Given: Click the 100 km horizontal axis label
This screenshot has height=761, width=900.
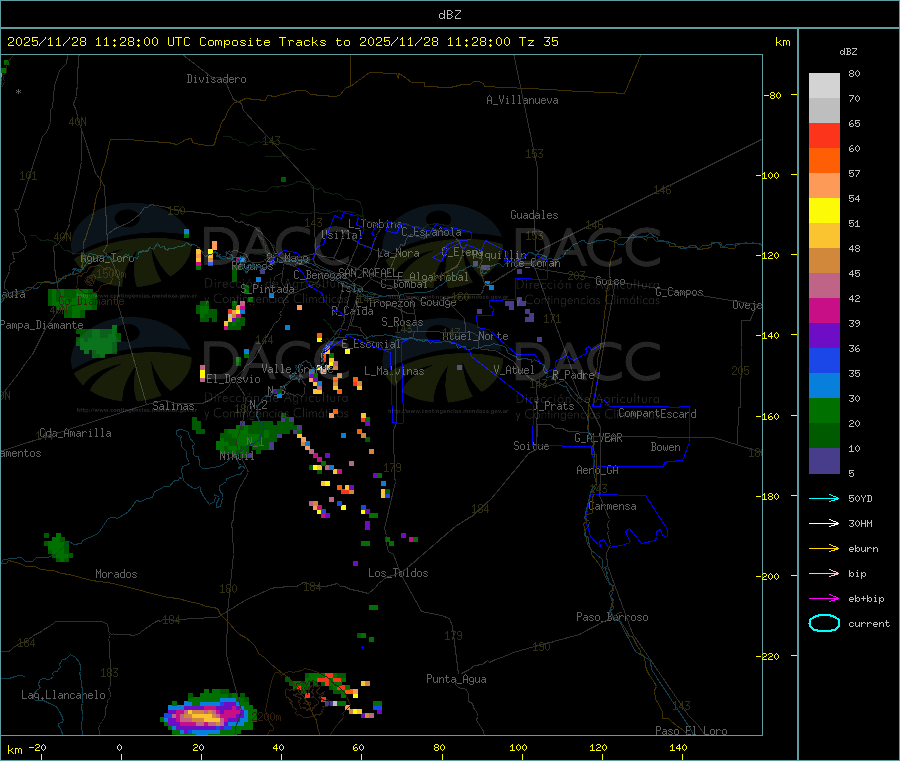Looking at the screenshot, I should pos(518,747).
